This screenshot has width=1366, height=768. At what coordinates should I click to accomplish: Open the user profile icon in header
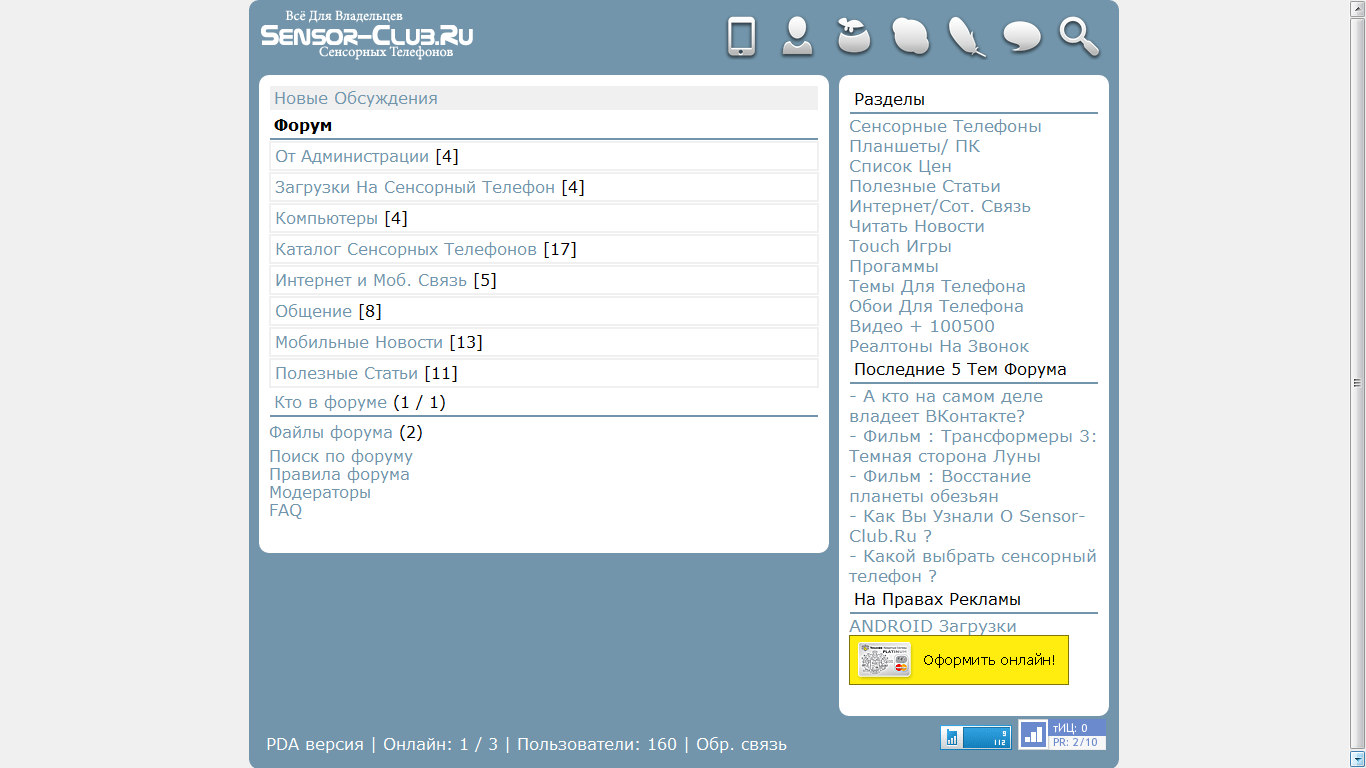pyautogui.click(x=797, y=37)
